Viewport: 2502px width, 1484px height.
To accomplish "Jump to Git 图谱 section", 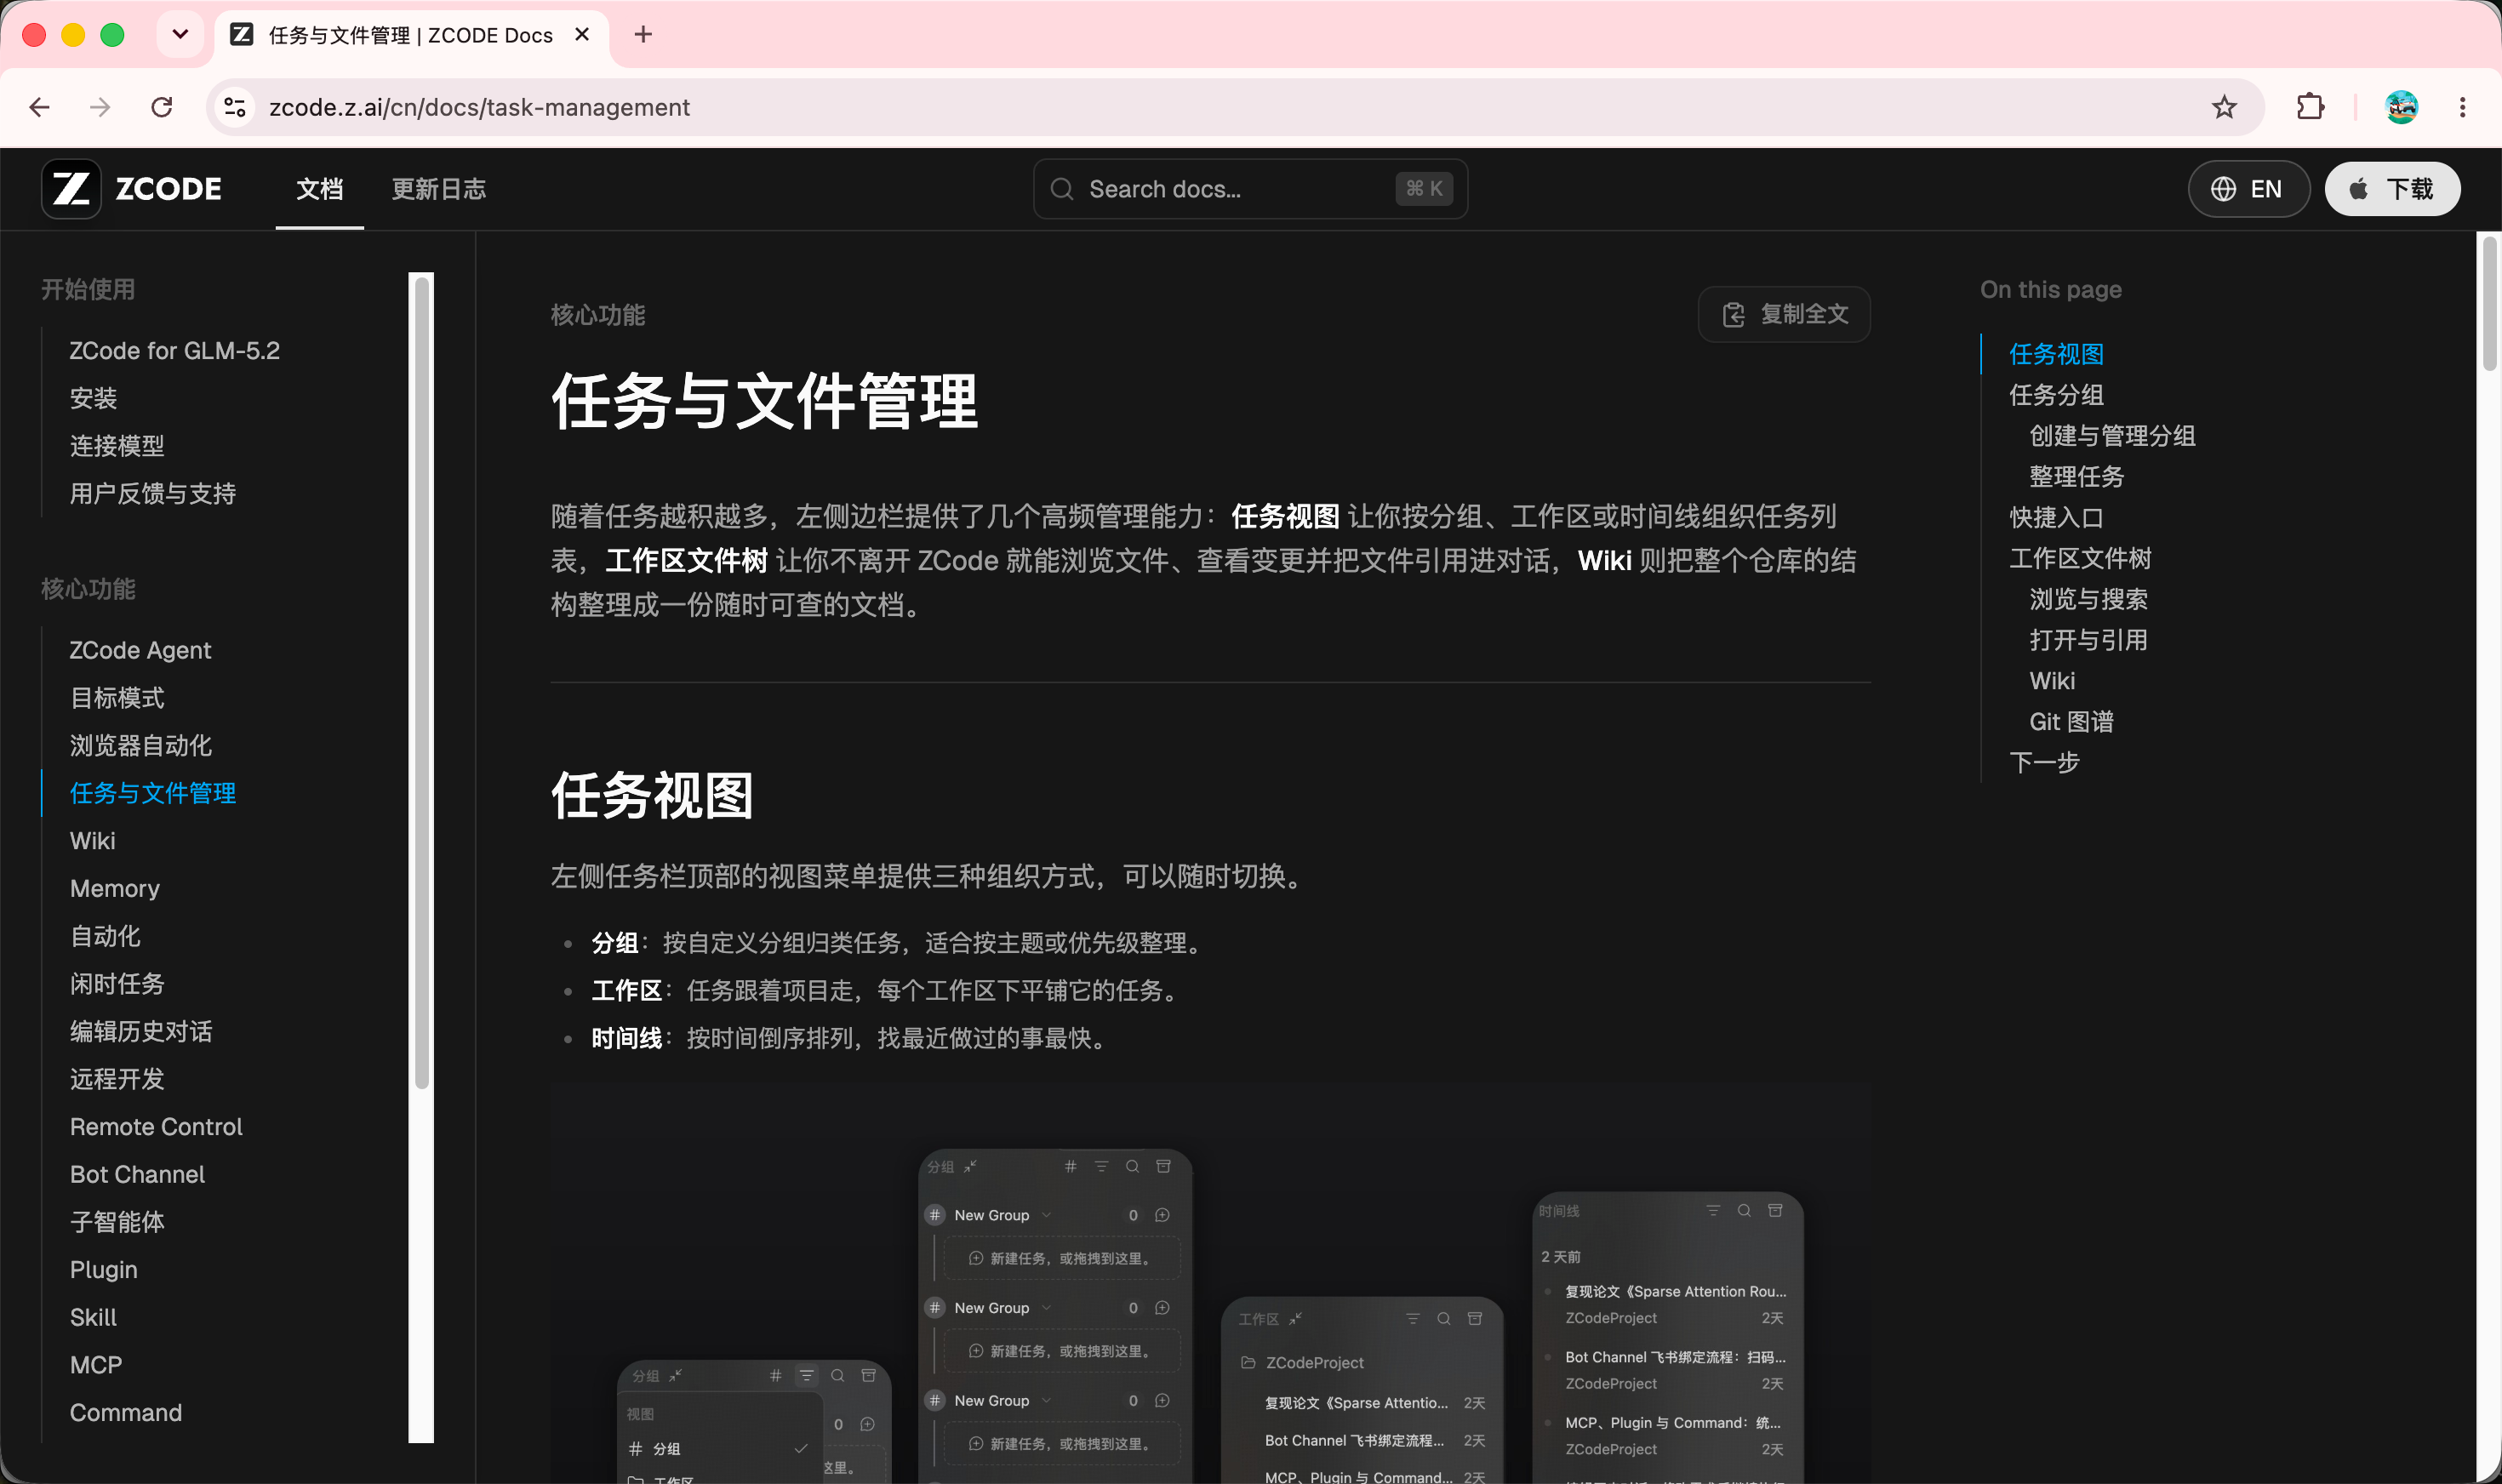I will (2071, 723).
